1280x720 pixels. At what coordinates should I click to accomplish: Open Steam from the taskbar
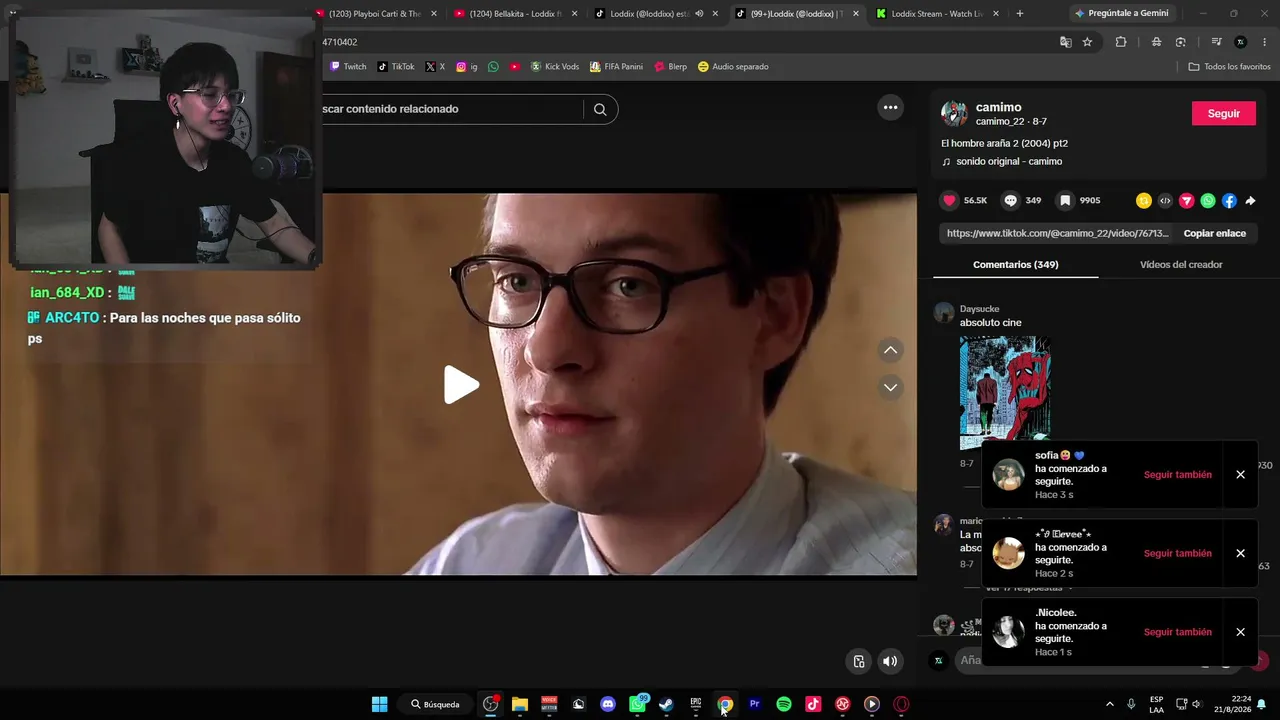tap(667, 704)
